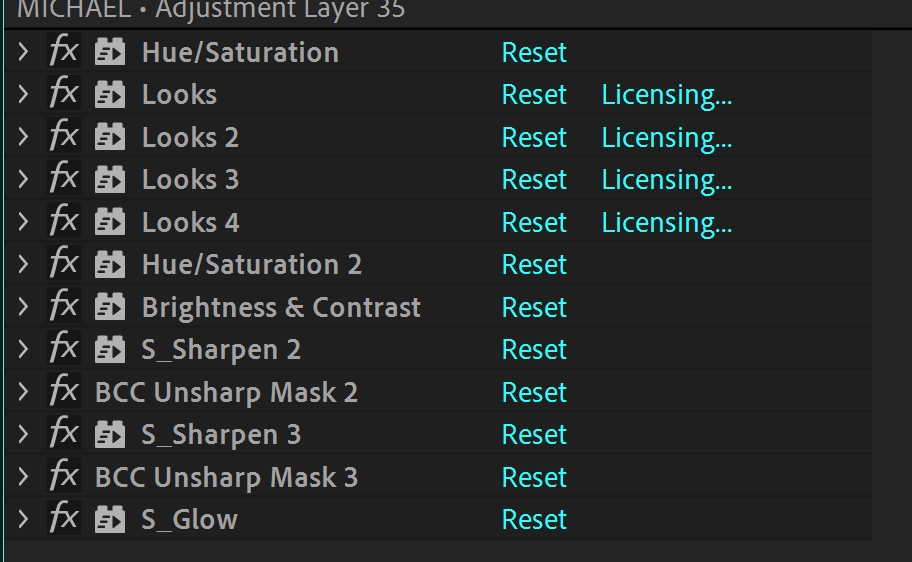Reset the S_Sharpen 2 effect
The image size is (912, 562).
point(534,349)
